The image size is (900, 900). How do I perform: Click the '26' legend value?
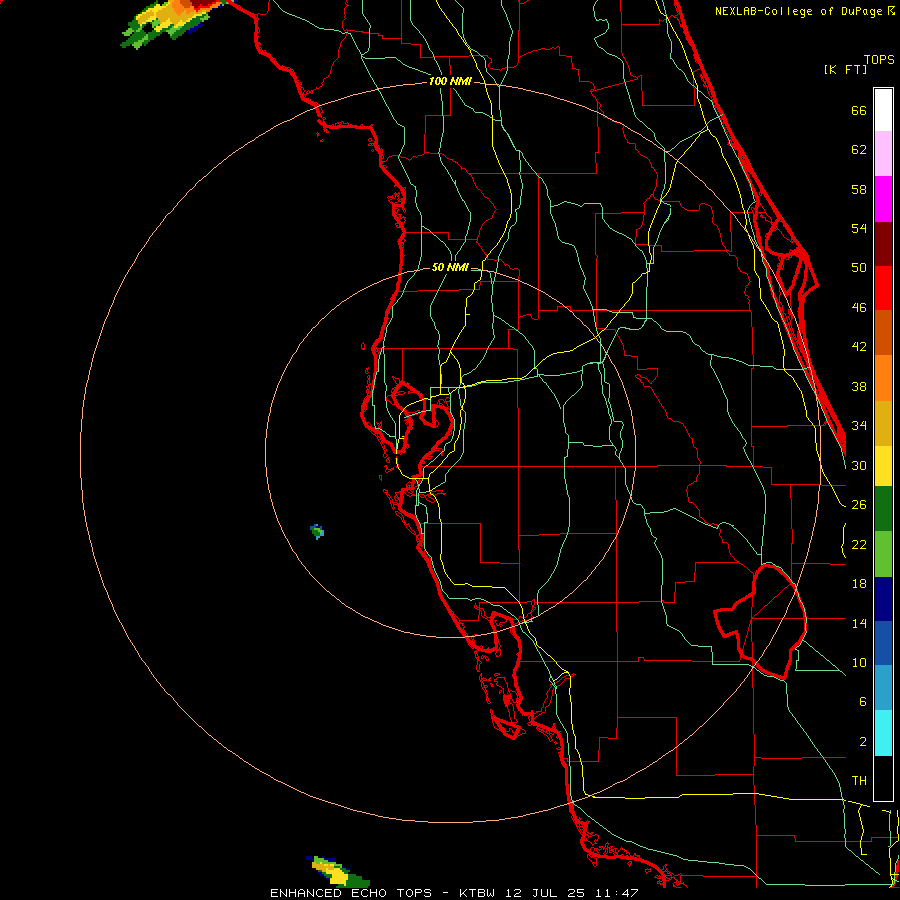pos(859,505)
